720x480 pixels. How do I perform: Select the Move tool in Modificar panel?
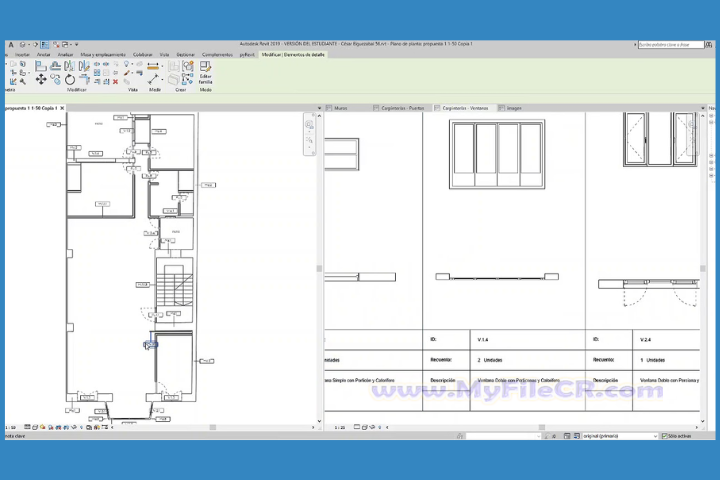click(41, 79)
